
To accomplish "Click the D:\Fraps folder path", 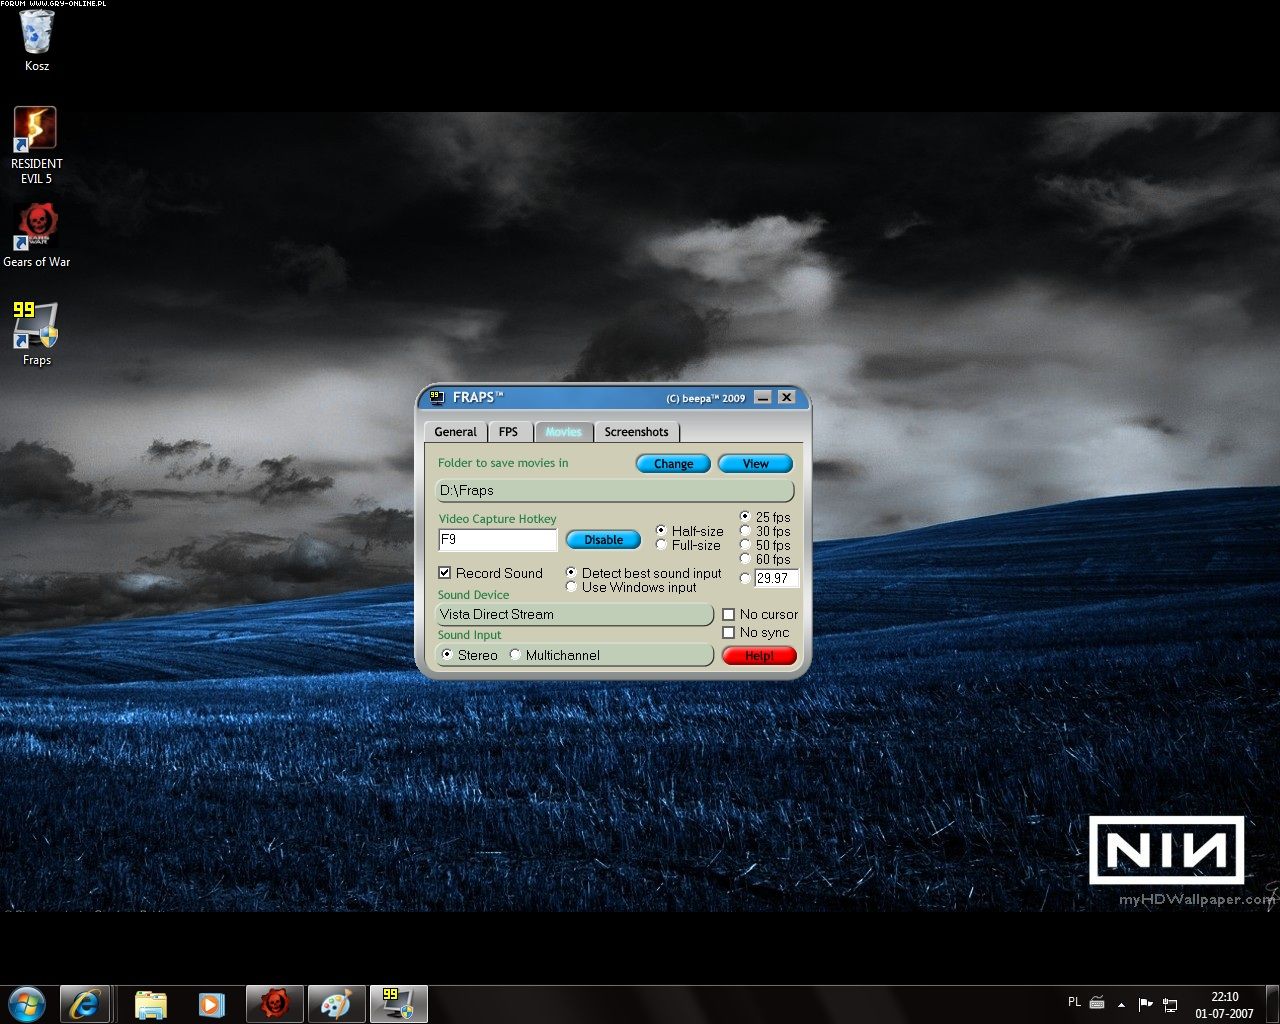I will point(615,491).
